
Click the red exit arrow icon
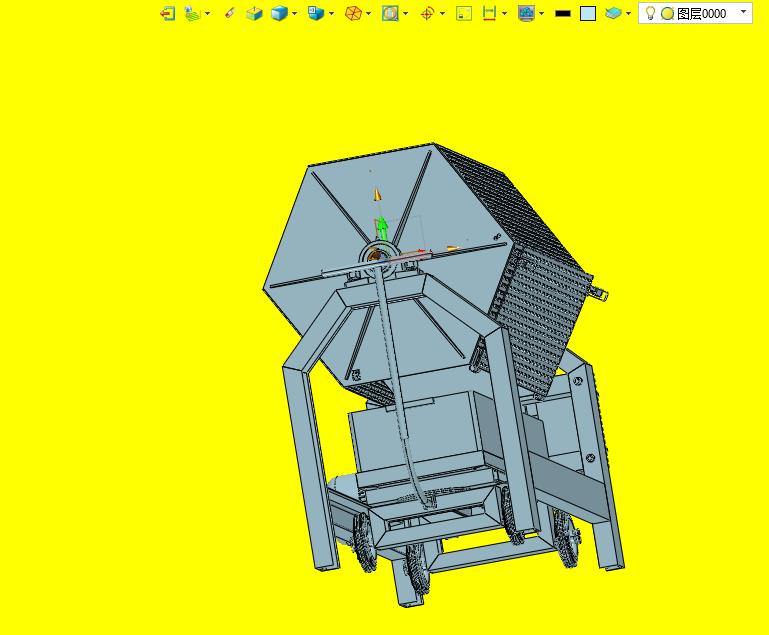(168, 13)
